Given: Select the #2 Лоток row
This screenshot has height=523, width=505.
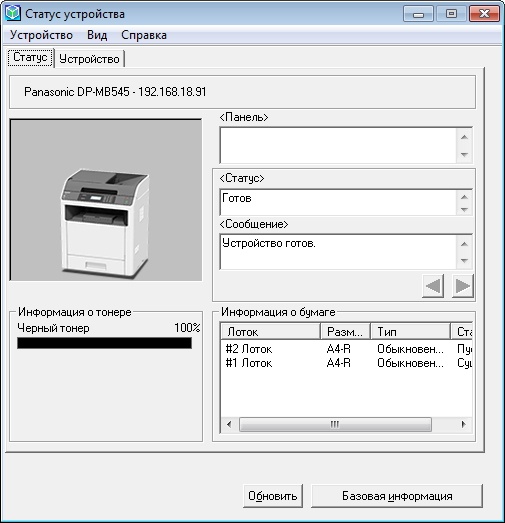Looking at the screenshot, I should [x=347, y=349].
